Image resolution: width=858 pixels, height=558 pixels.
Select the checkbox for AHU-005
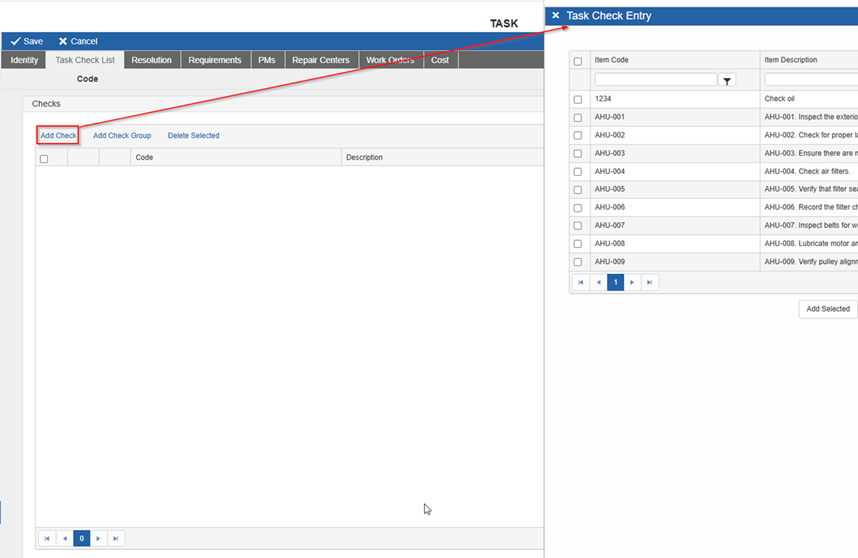point(578,189)
